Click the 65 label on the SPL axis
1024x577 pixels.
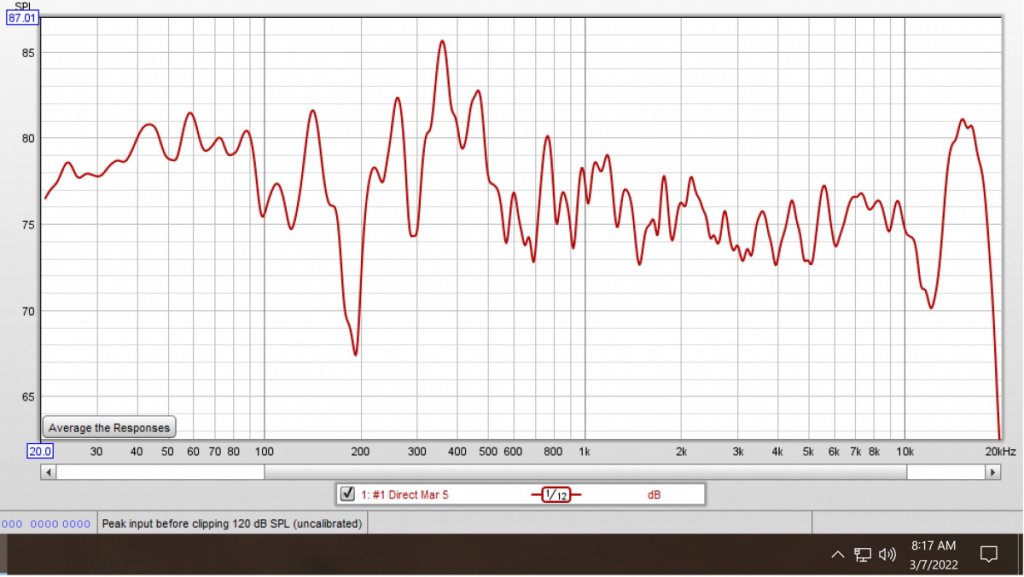(x=28, y=397)
